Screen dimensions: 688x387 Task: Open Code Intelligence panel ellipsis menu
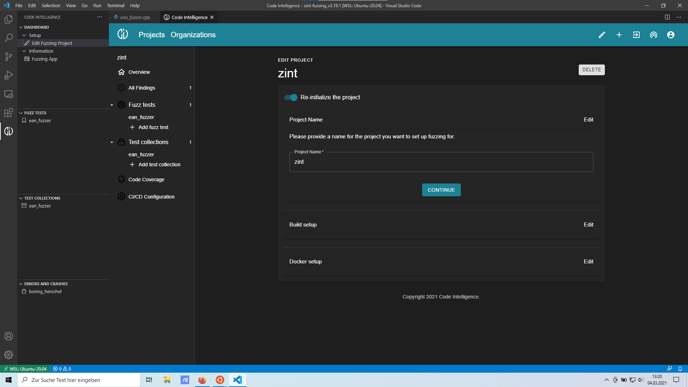[100, 17]
